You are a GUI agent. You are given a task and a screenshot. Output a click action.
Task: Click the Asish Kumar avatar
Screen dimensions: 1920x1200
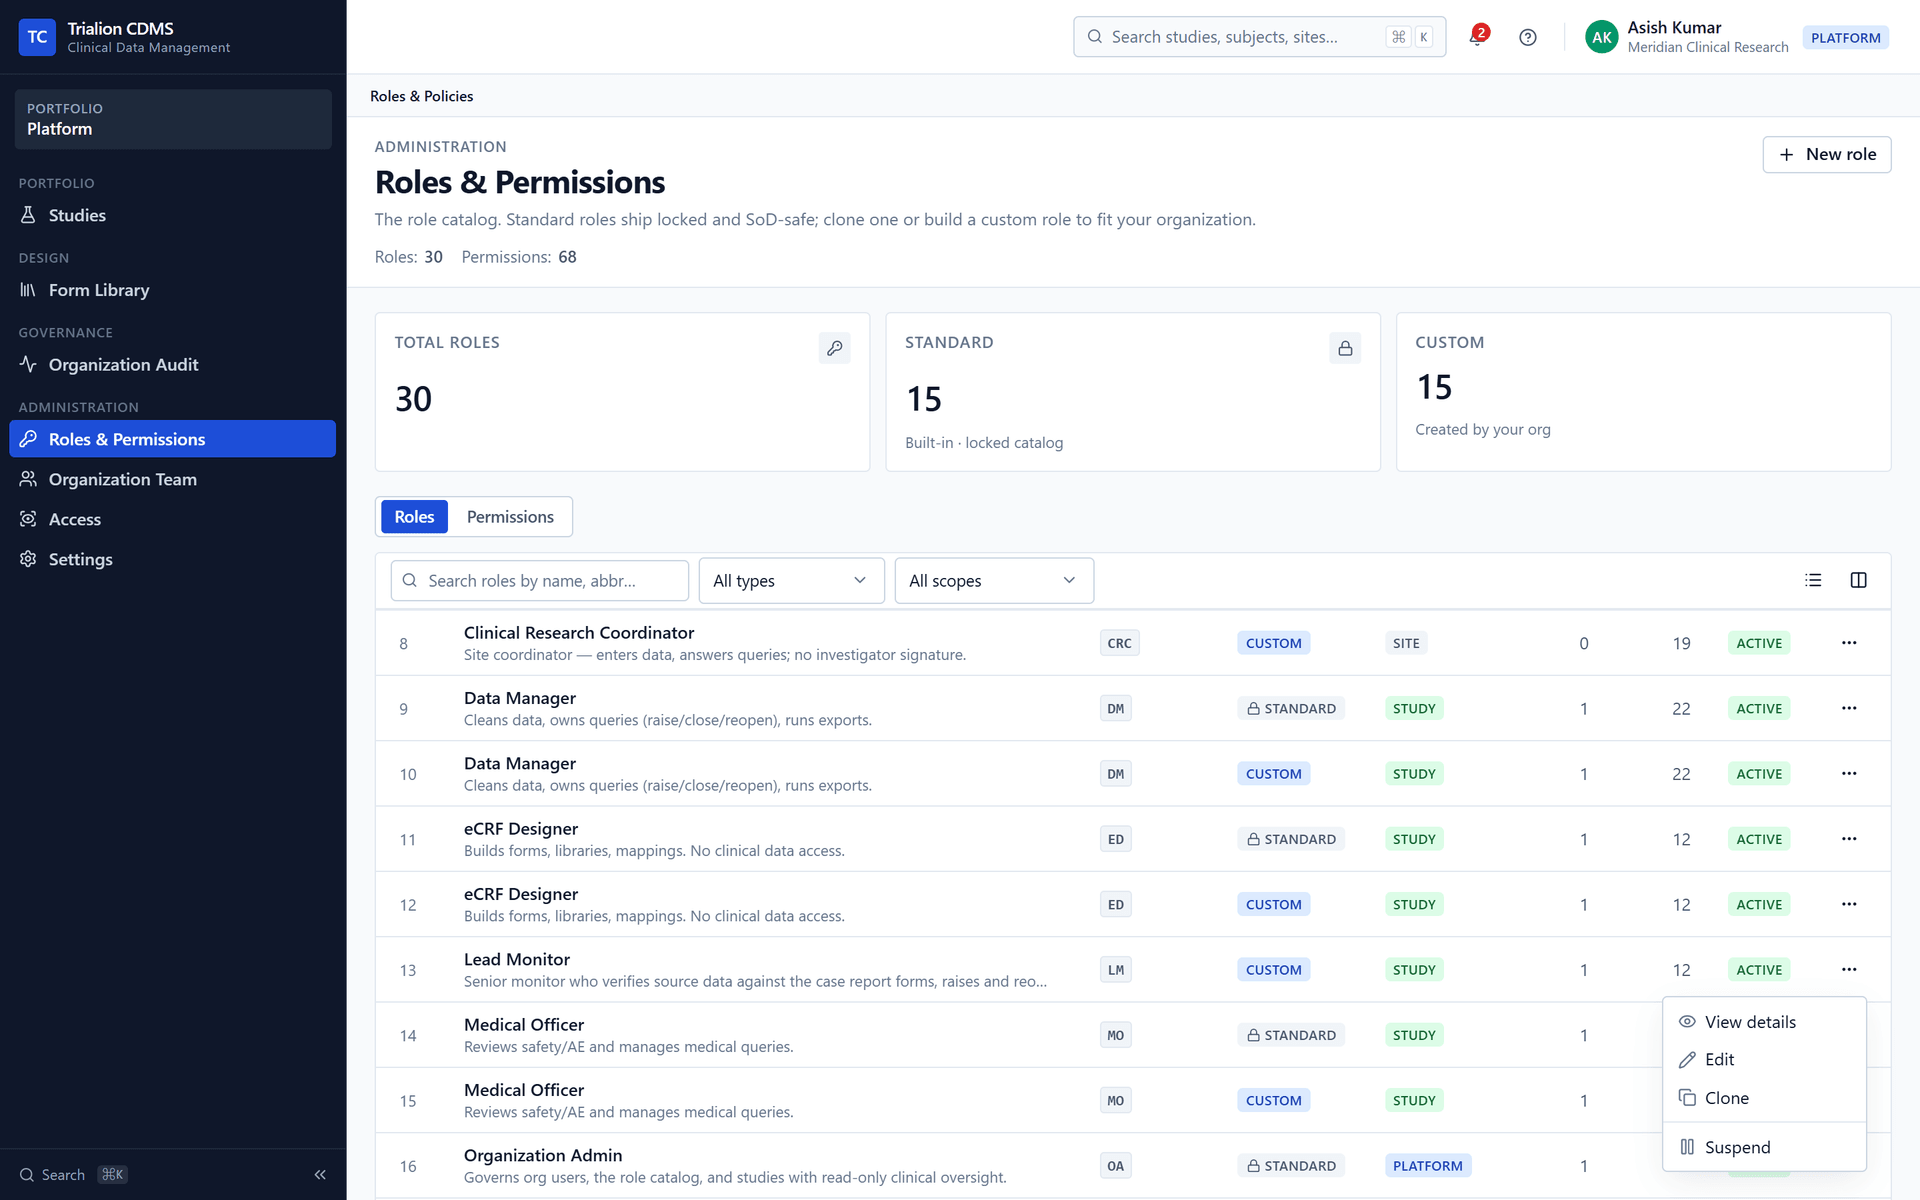pyautogui.click(x=1601, y=37)
